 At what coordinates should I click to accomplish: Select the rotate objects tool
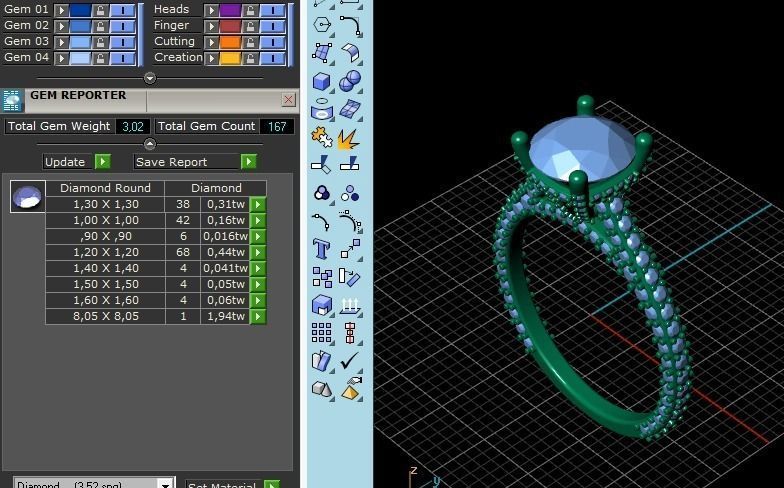pyautogui.click(x=350, y=277)
